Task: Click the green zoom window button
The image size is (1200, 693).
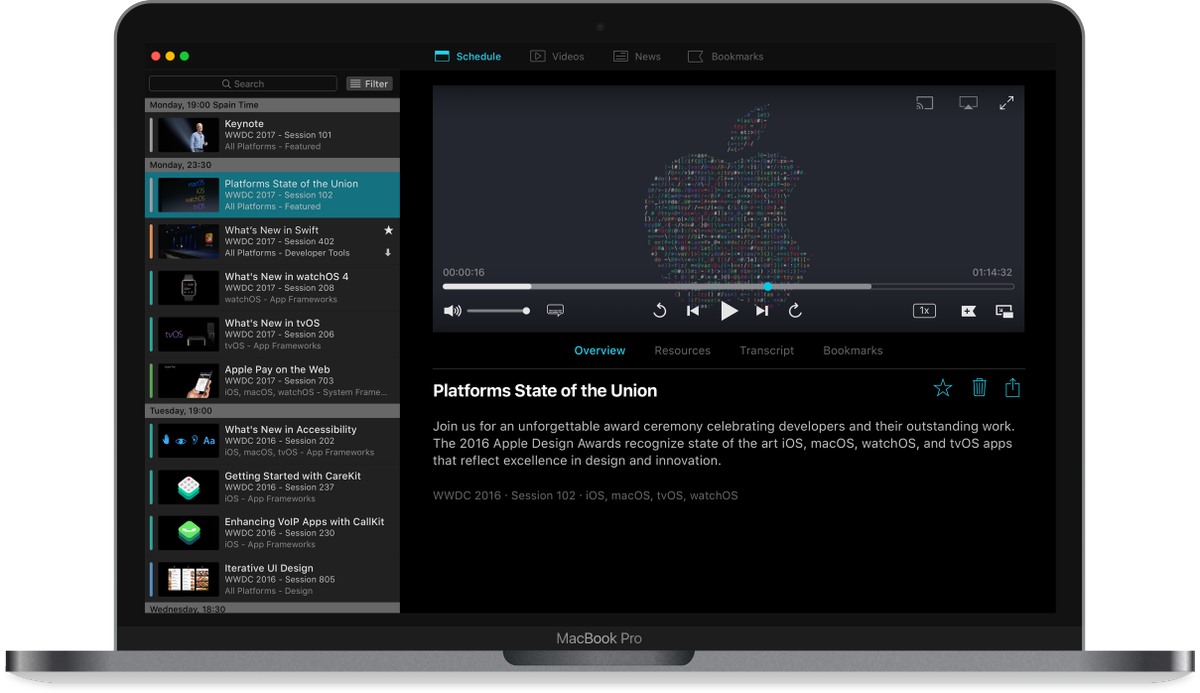Action: tap(184, 56)
